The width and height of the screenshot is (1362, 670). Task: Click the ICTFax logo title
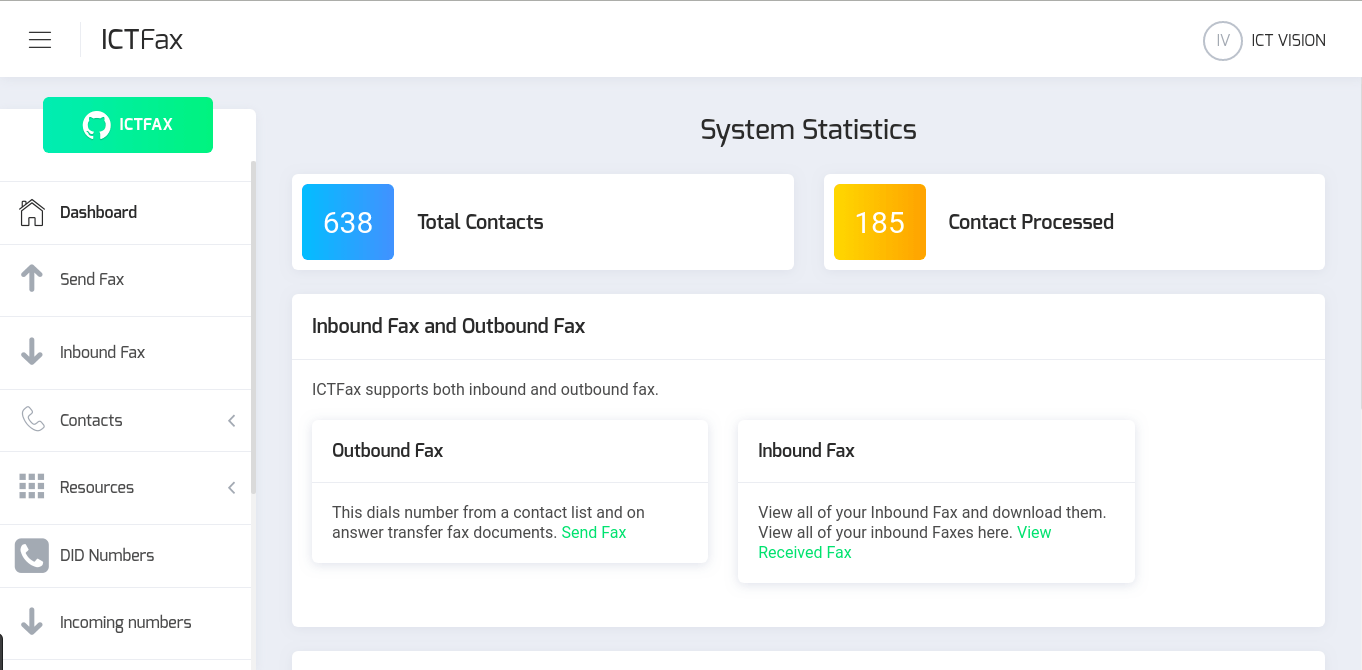142,40
